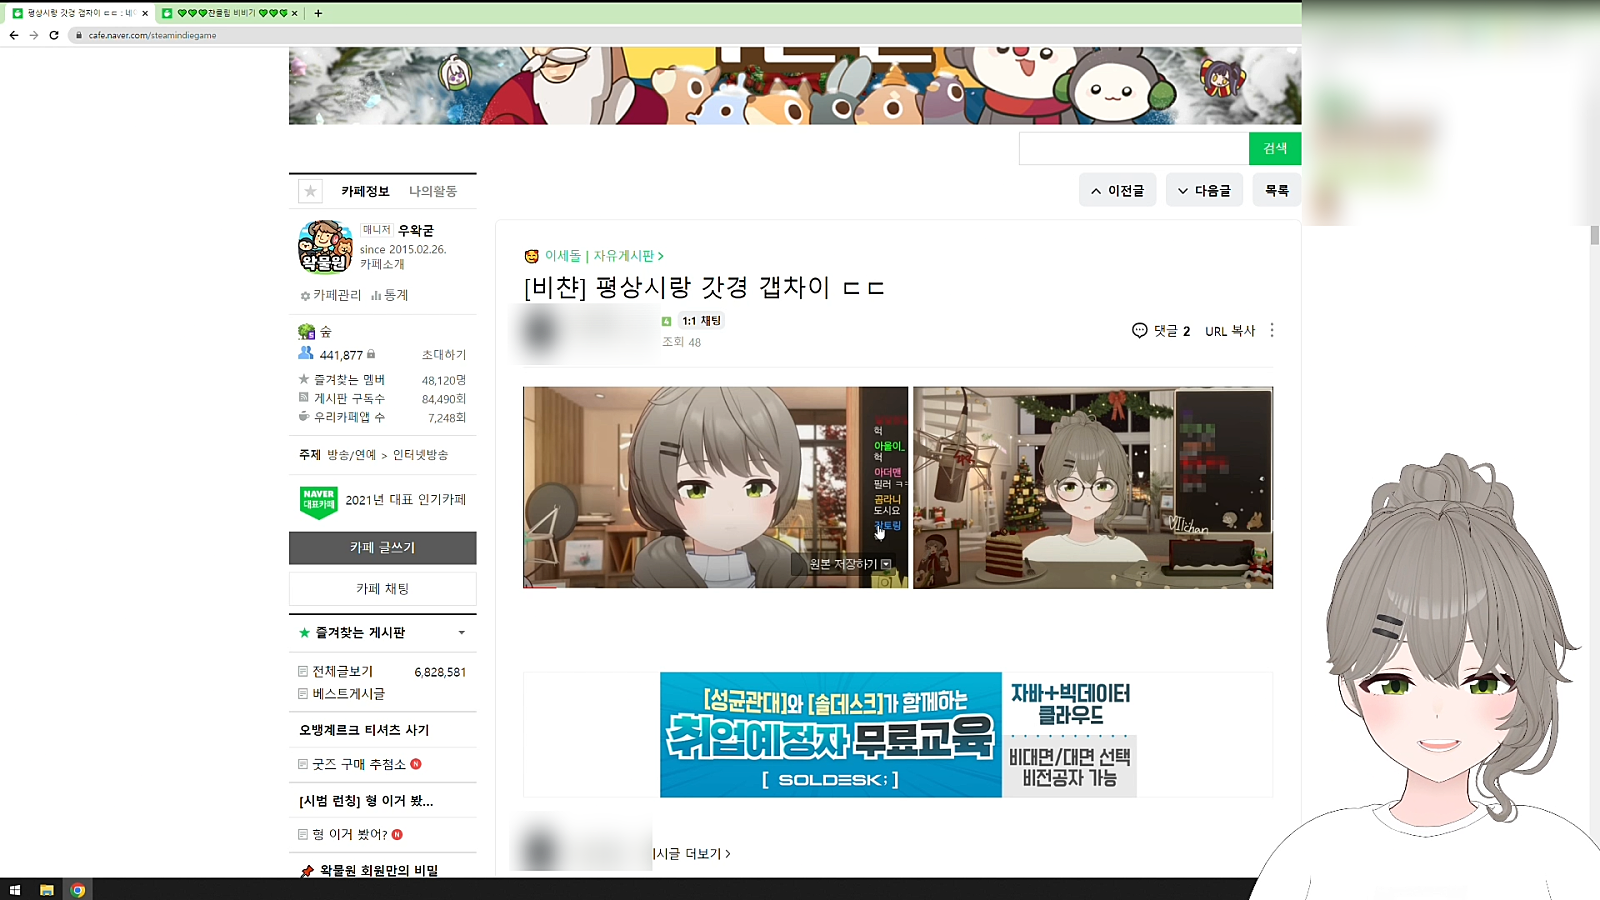Viewport: 1600px width, 900px height.
Task: Open the 카페소개 link
Action: pyautogui.click(x=382, y=264)
